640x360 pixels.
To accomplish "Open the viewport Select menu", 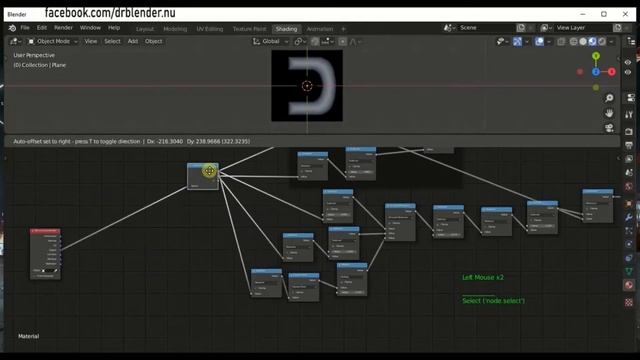I will pyautogui.click(x=112, y=41).
